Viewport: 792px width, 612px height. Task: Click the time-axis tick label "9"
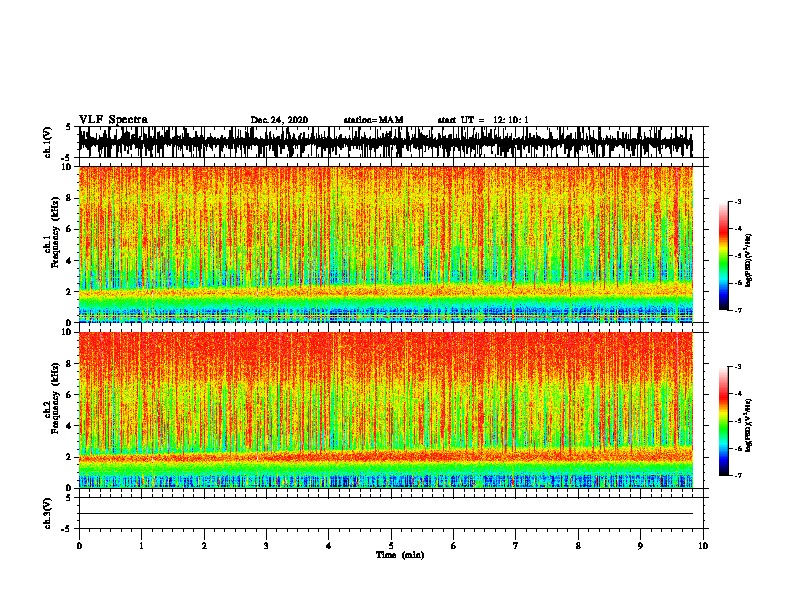click(640, 546)
